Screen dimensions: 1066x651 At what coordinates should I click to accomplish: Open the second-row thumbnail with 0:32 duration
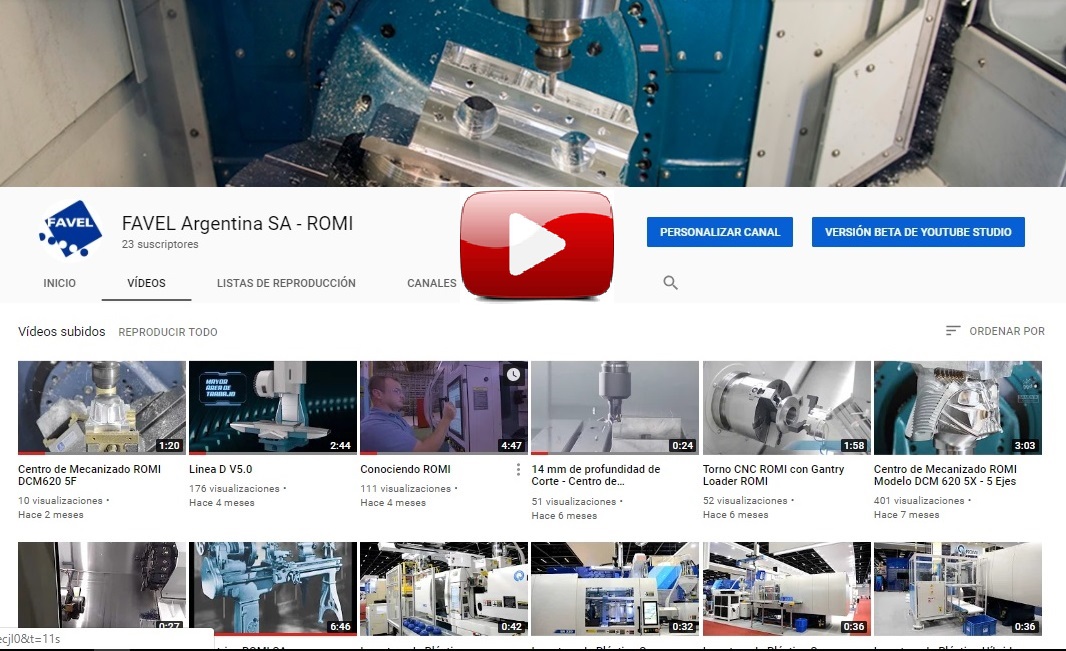tap(615, 588)
